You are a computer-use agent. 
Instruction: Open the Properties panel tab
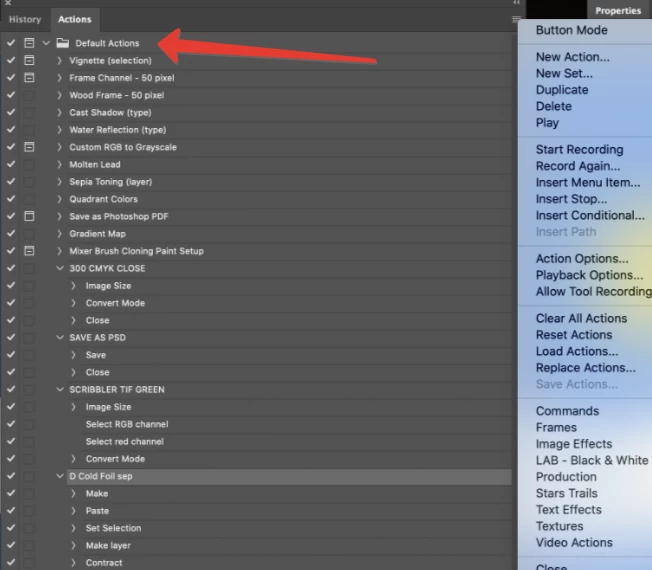(x=618, y=10)
